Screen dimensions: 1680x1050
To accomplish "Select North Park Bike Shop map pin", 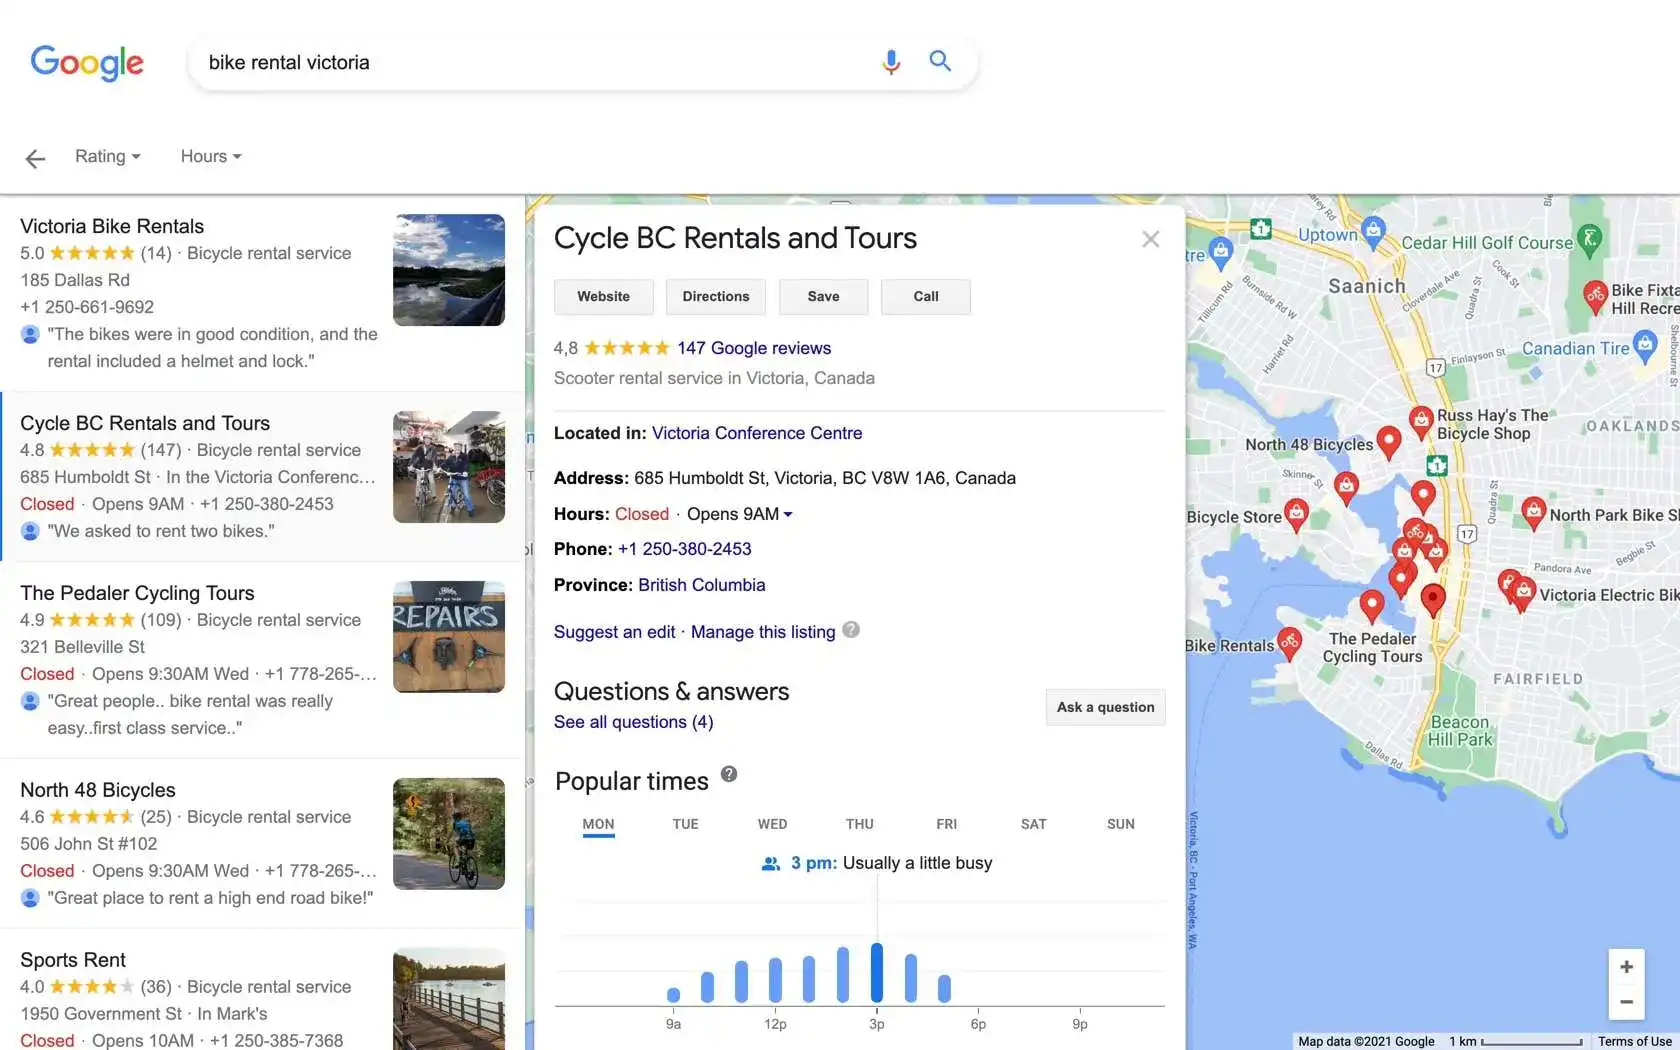I will point(1533,512).
